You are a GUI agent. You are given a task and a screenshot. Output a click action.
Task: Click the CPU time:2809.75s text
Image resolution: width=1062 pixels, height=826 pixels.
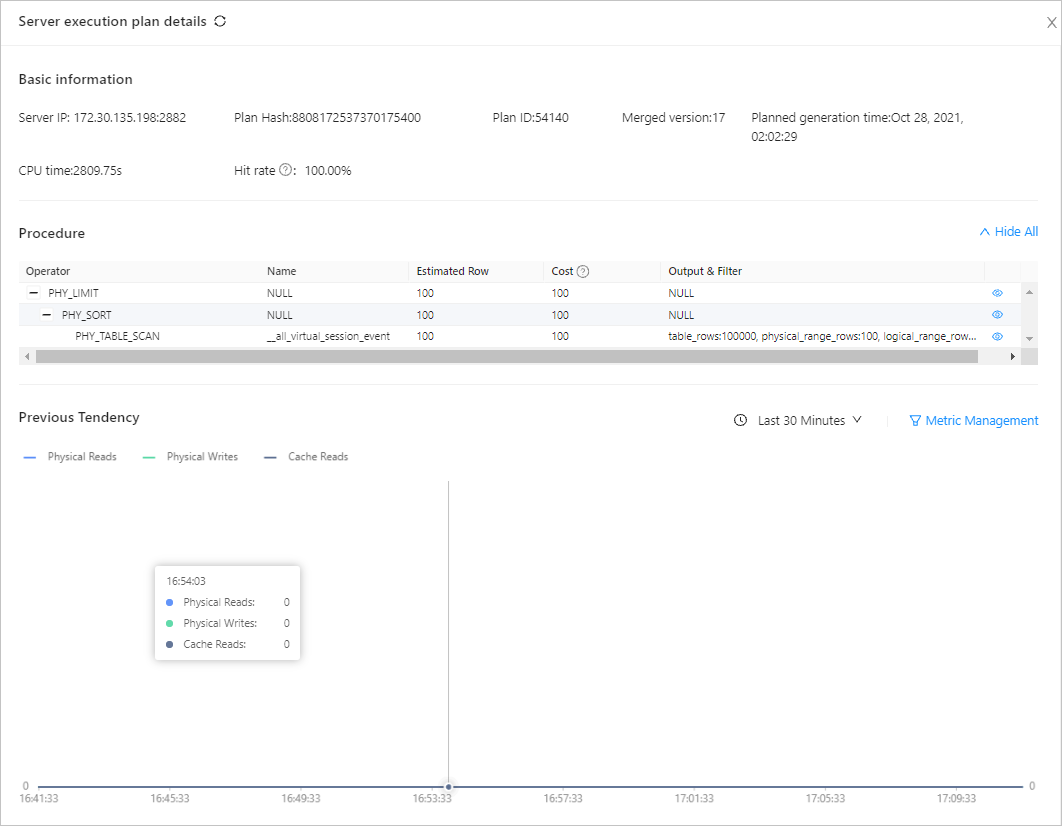click(70, 171)
